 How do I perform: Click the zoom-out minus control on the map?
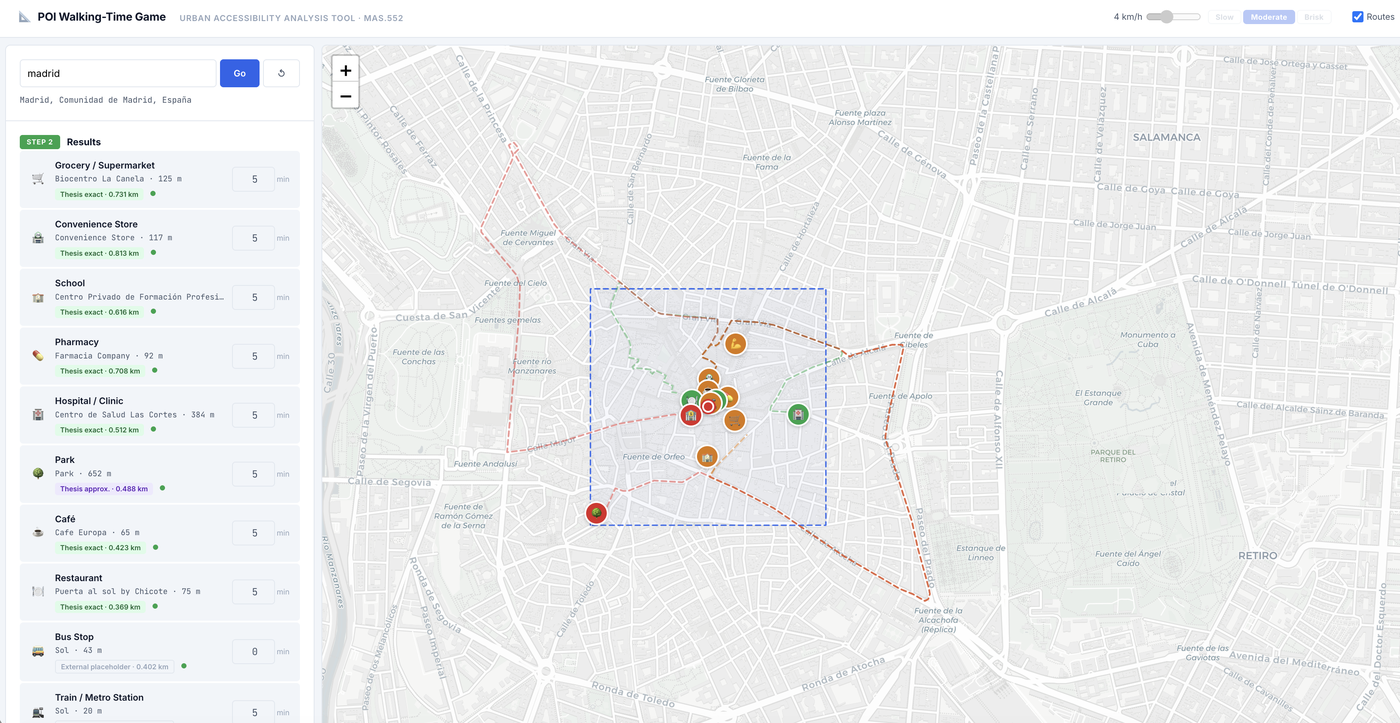click(345, 96)
